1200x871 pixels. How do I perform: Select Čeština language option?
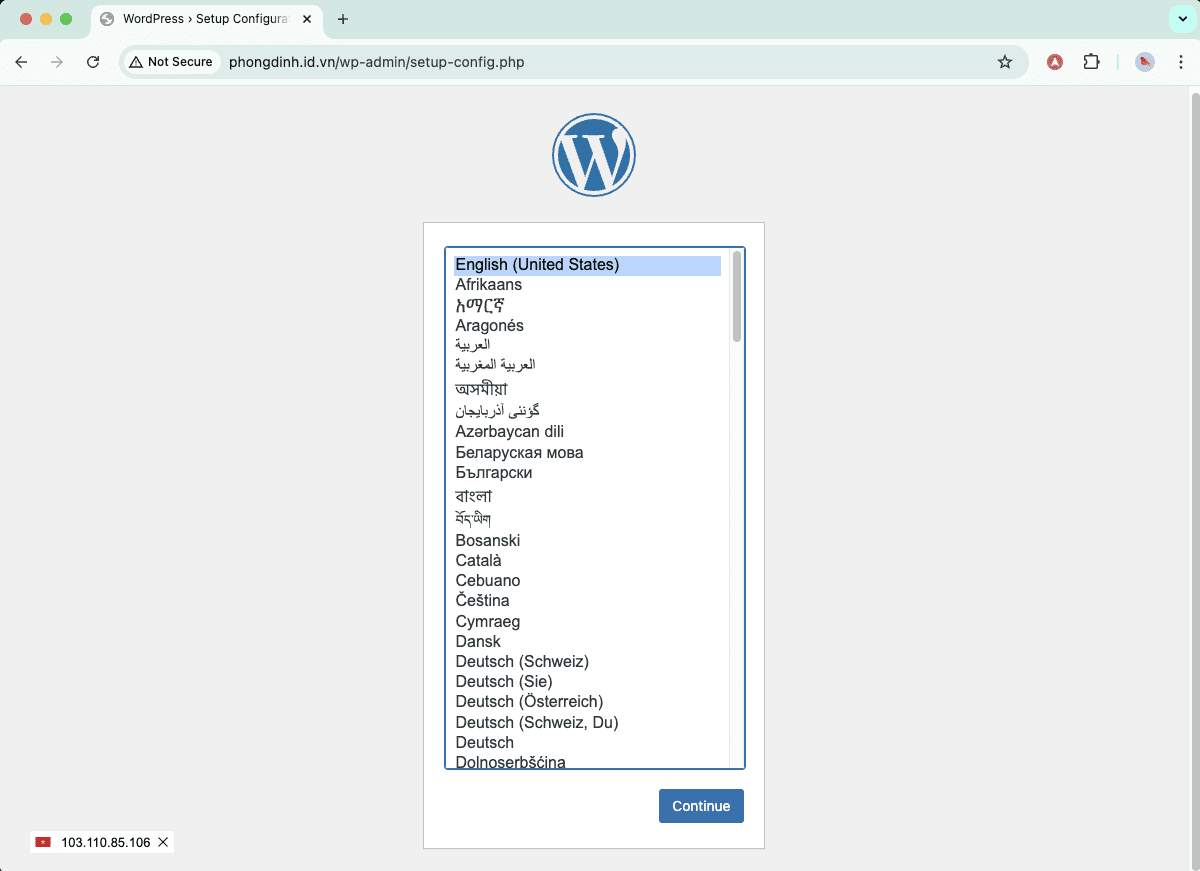pos(587,600)
